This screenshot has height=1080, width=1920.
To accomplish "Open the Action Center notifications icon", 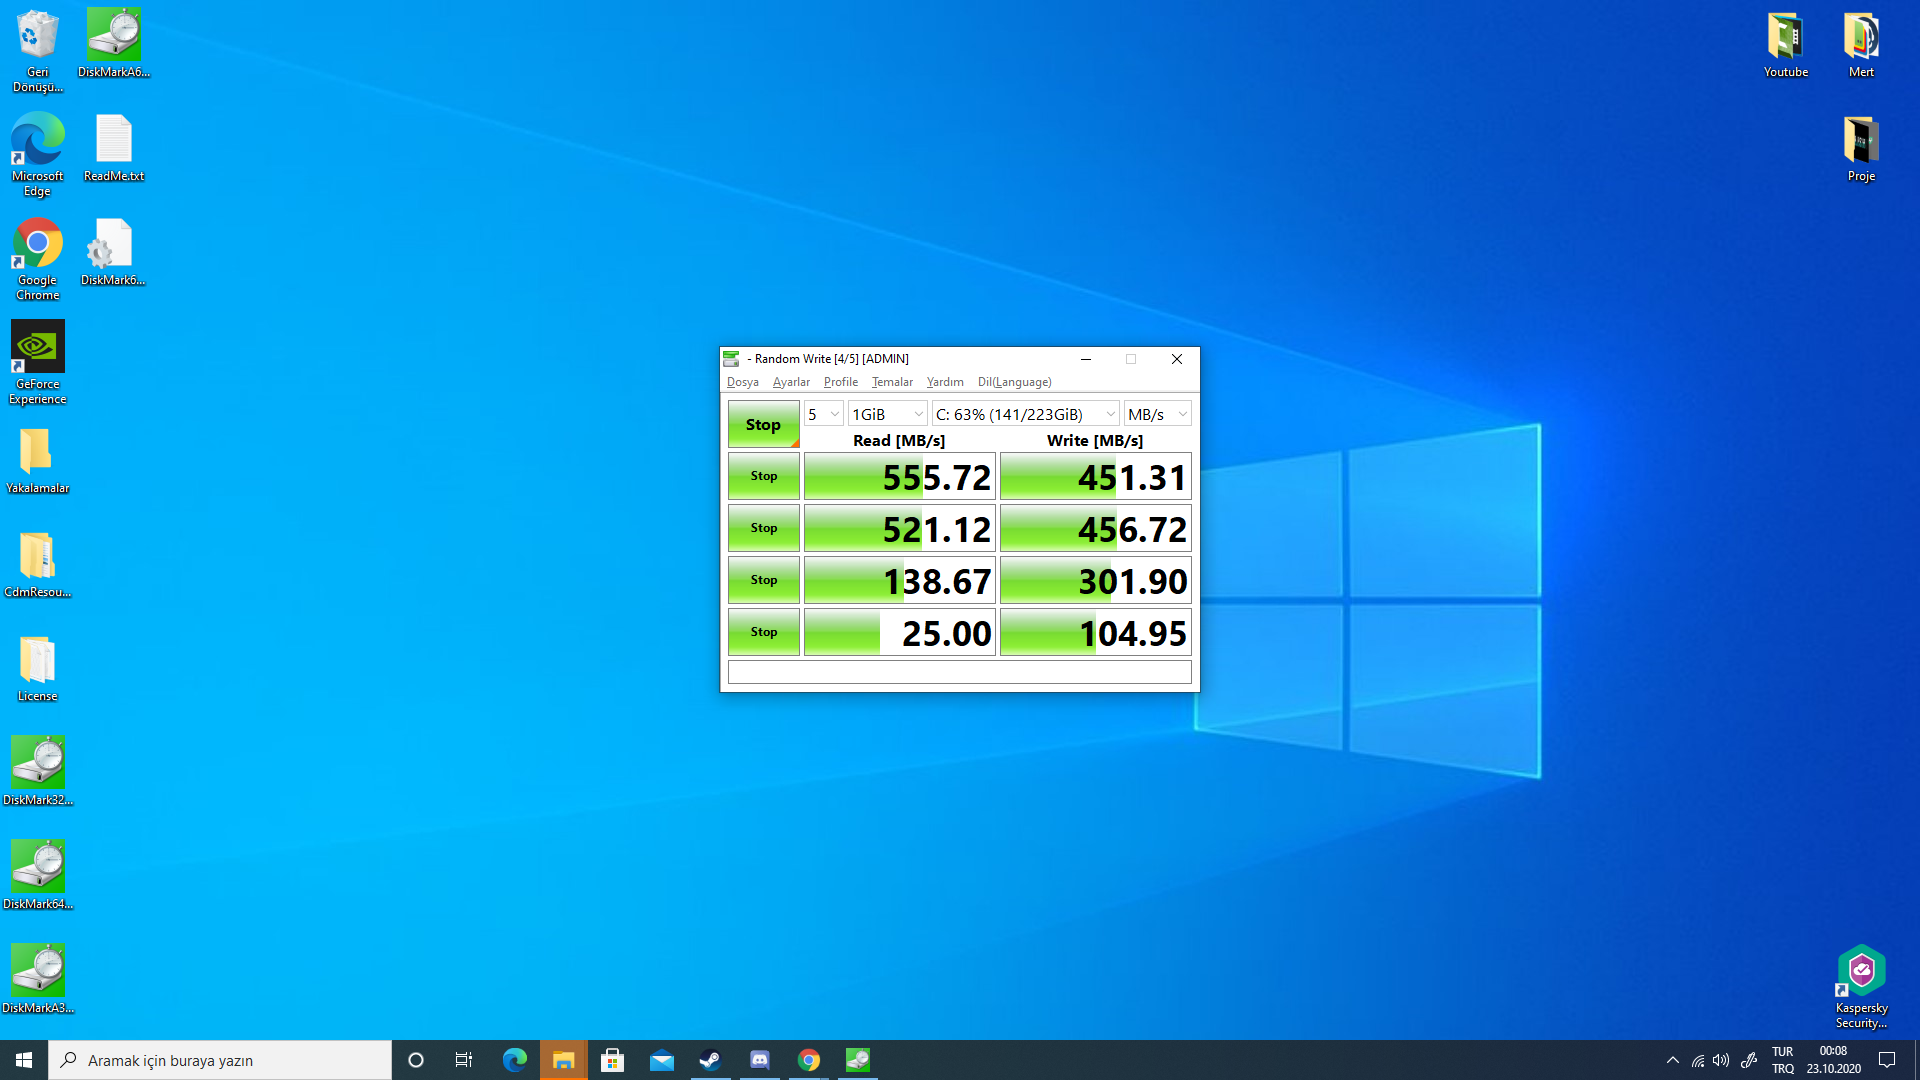I will [1887, 1060].
